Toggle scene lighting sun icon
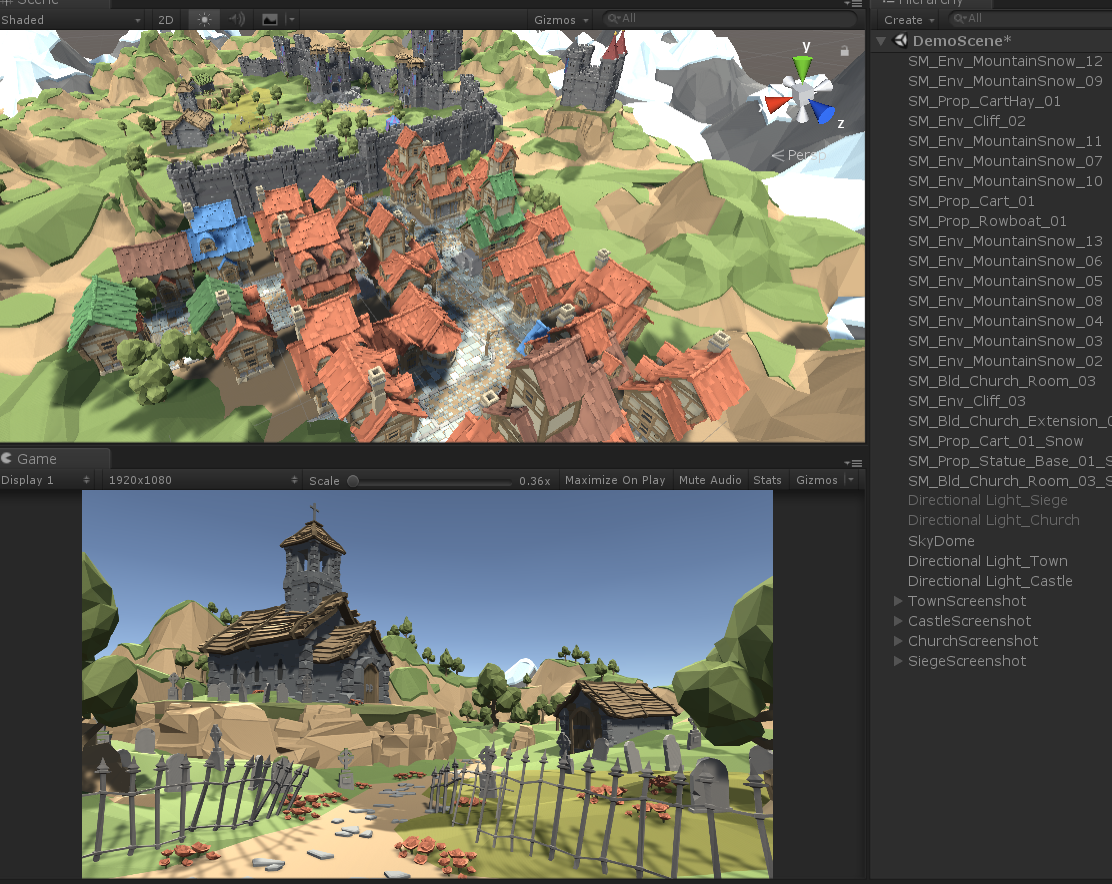The image size is (1112, 884). coord(204,19)
